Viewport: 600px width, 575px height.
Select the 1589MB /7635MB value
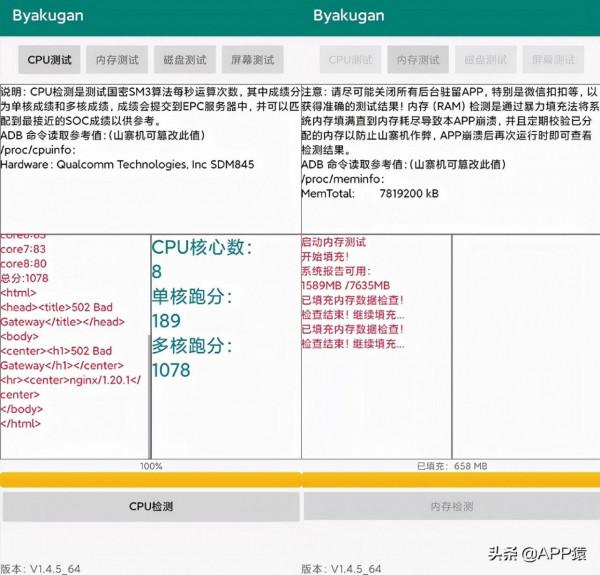click(346, 285)
